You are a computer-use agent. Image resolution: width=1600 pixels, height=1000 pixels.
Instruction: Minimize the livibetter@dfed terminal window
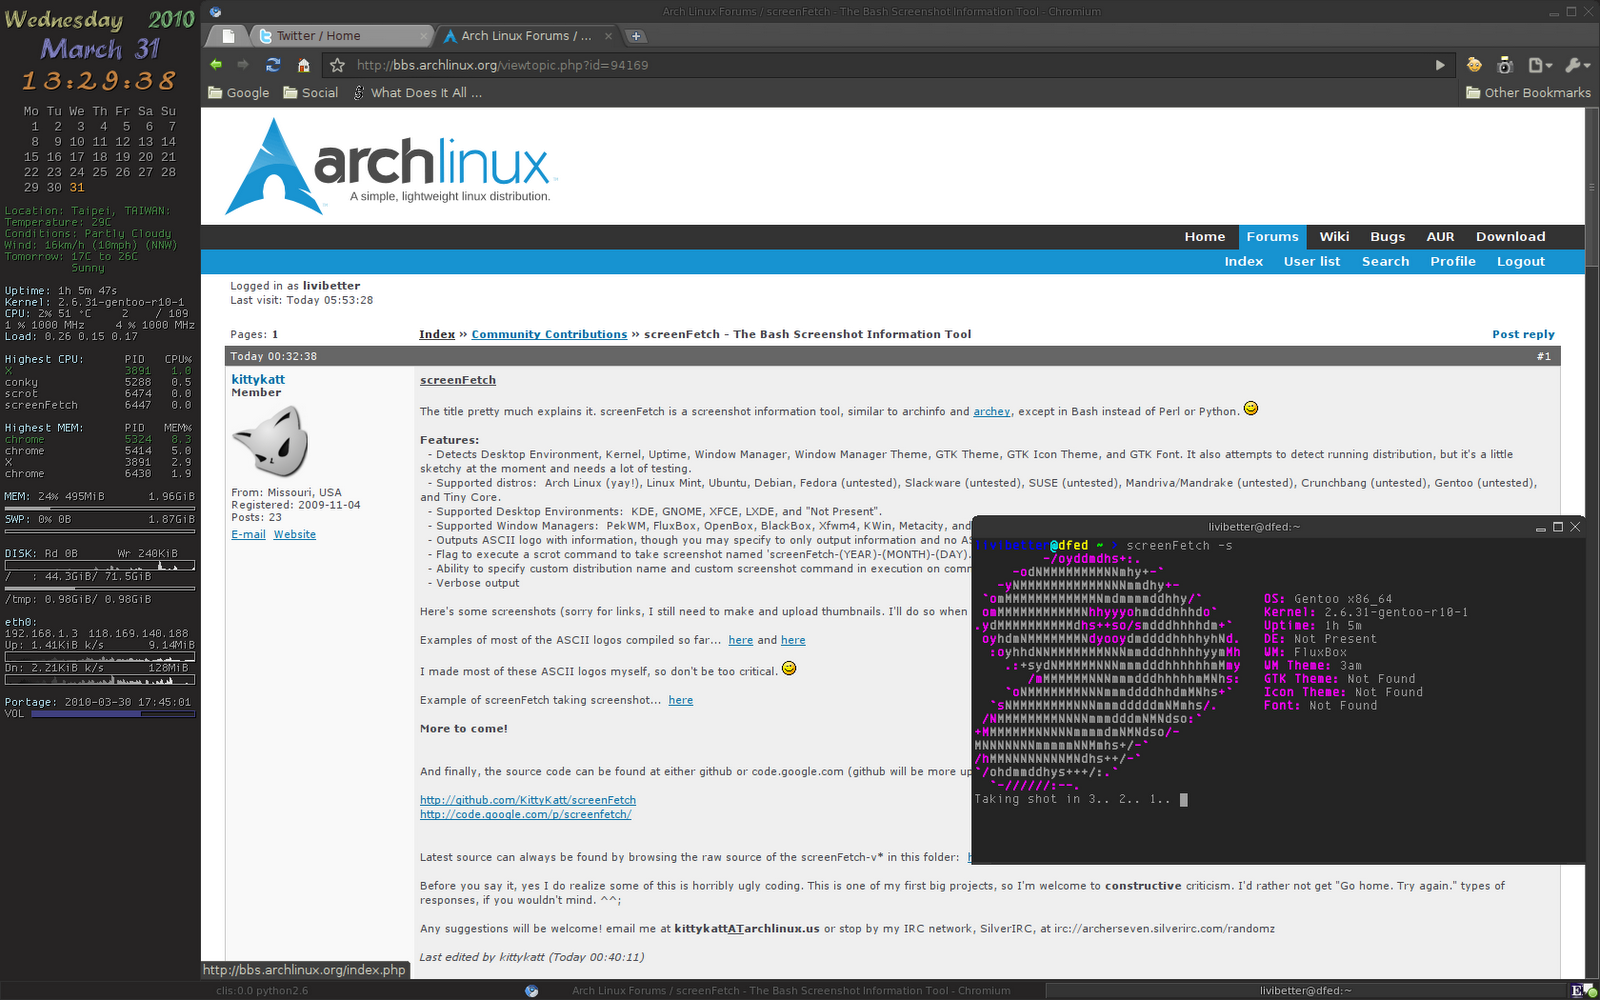tap(1541, 527)
